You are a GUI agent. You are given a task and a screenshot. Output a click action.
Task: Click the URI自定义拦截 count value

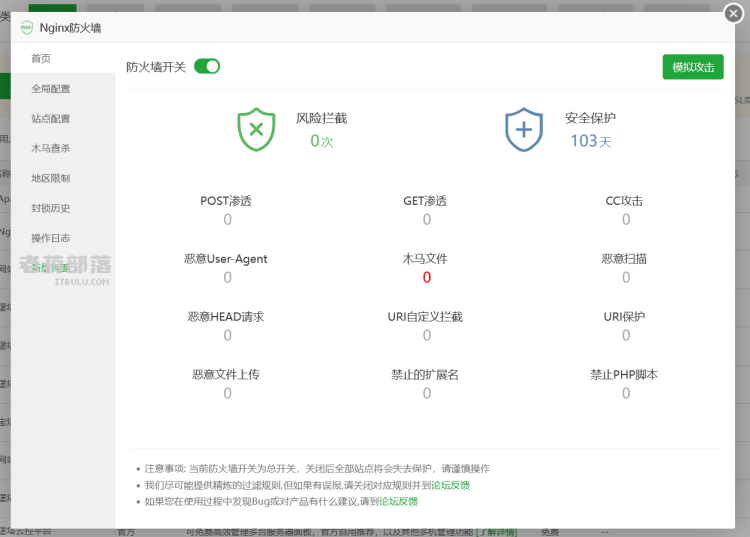pyautogui.click(x=427, y=335)
